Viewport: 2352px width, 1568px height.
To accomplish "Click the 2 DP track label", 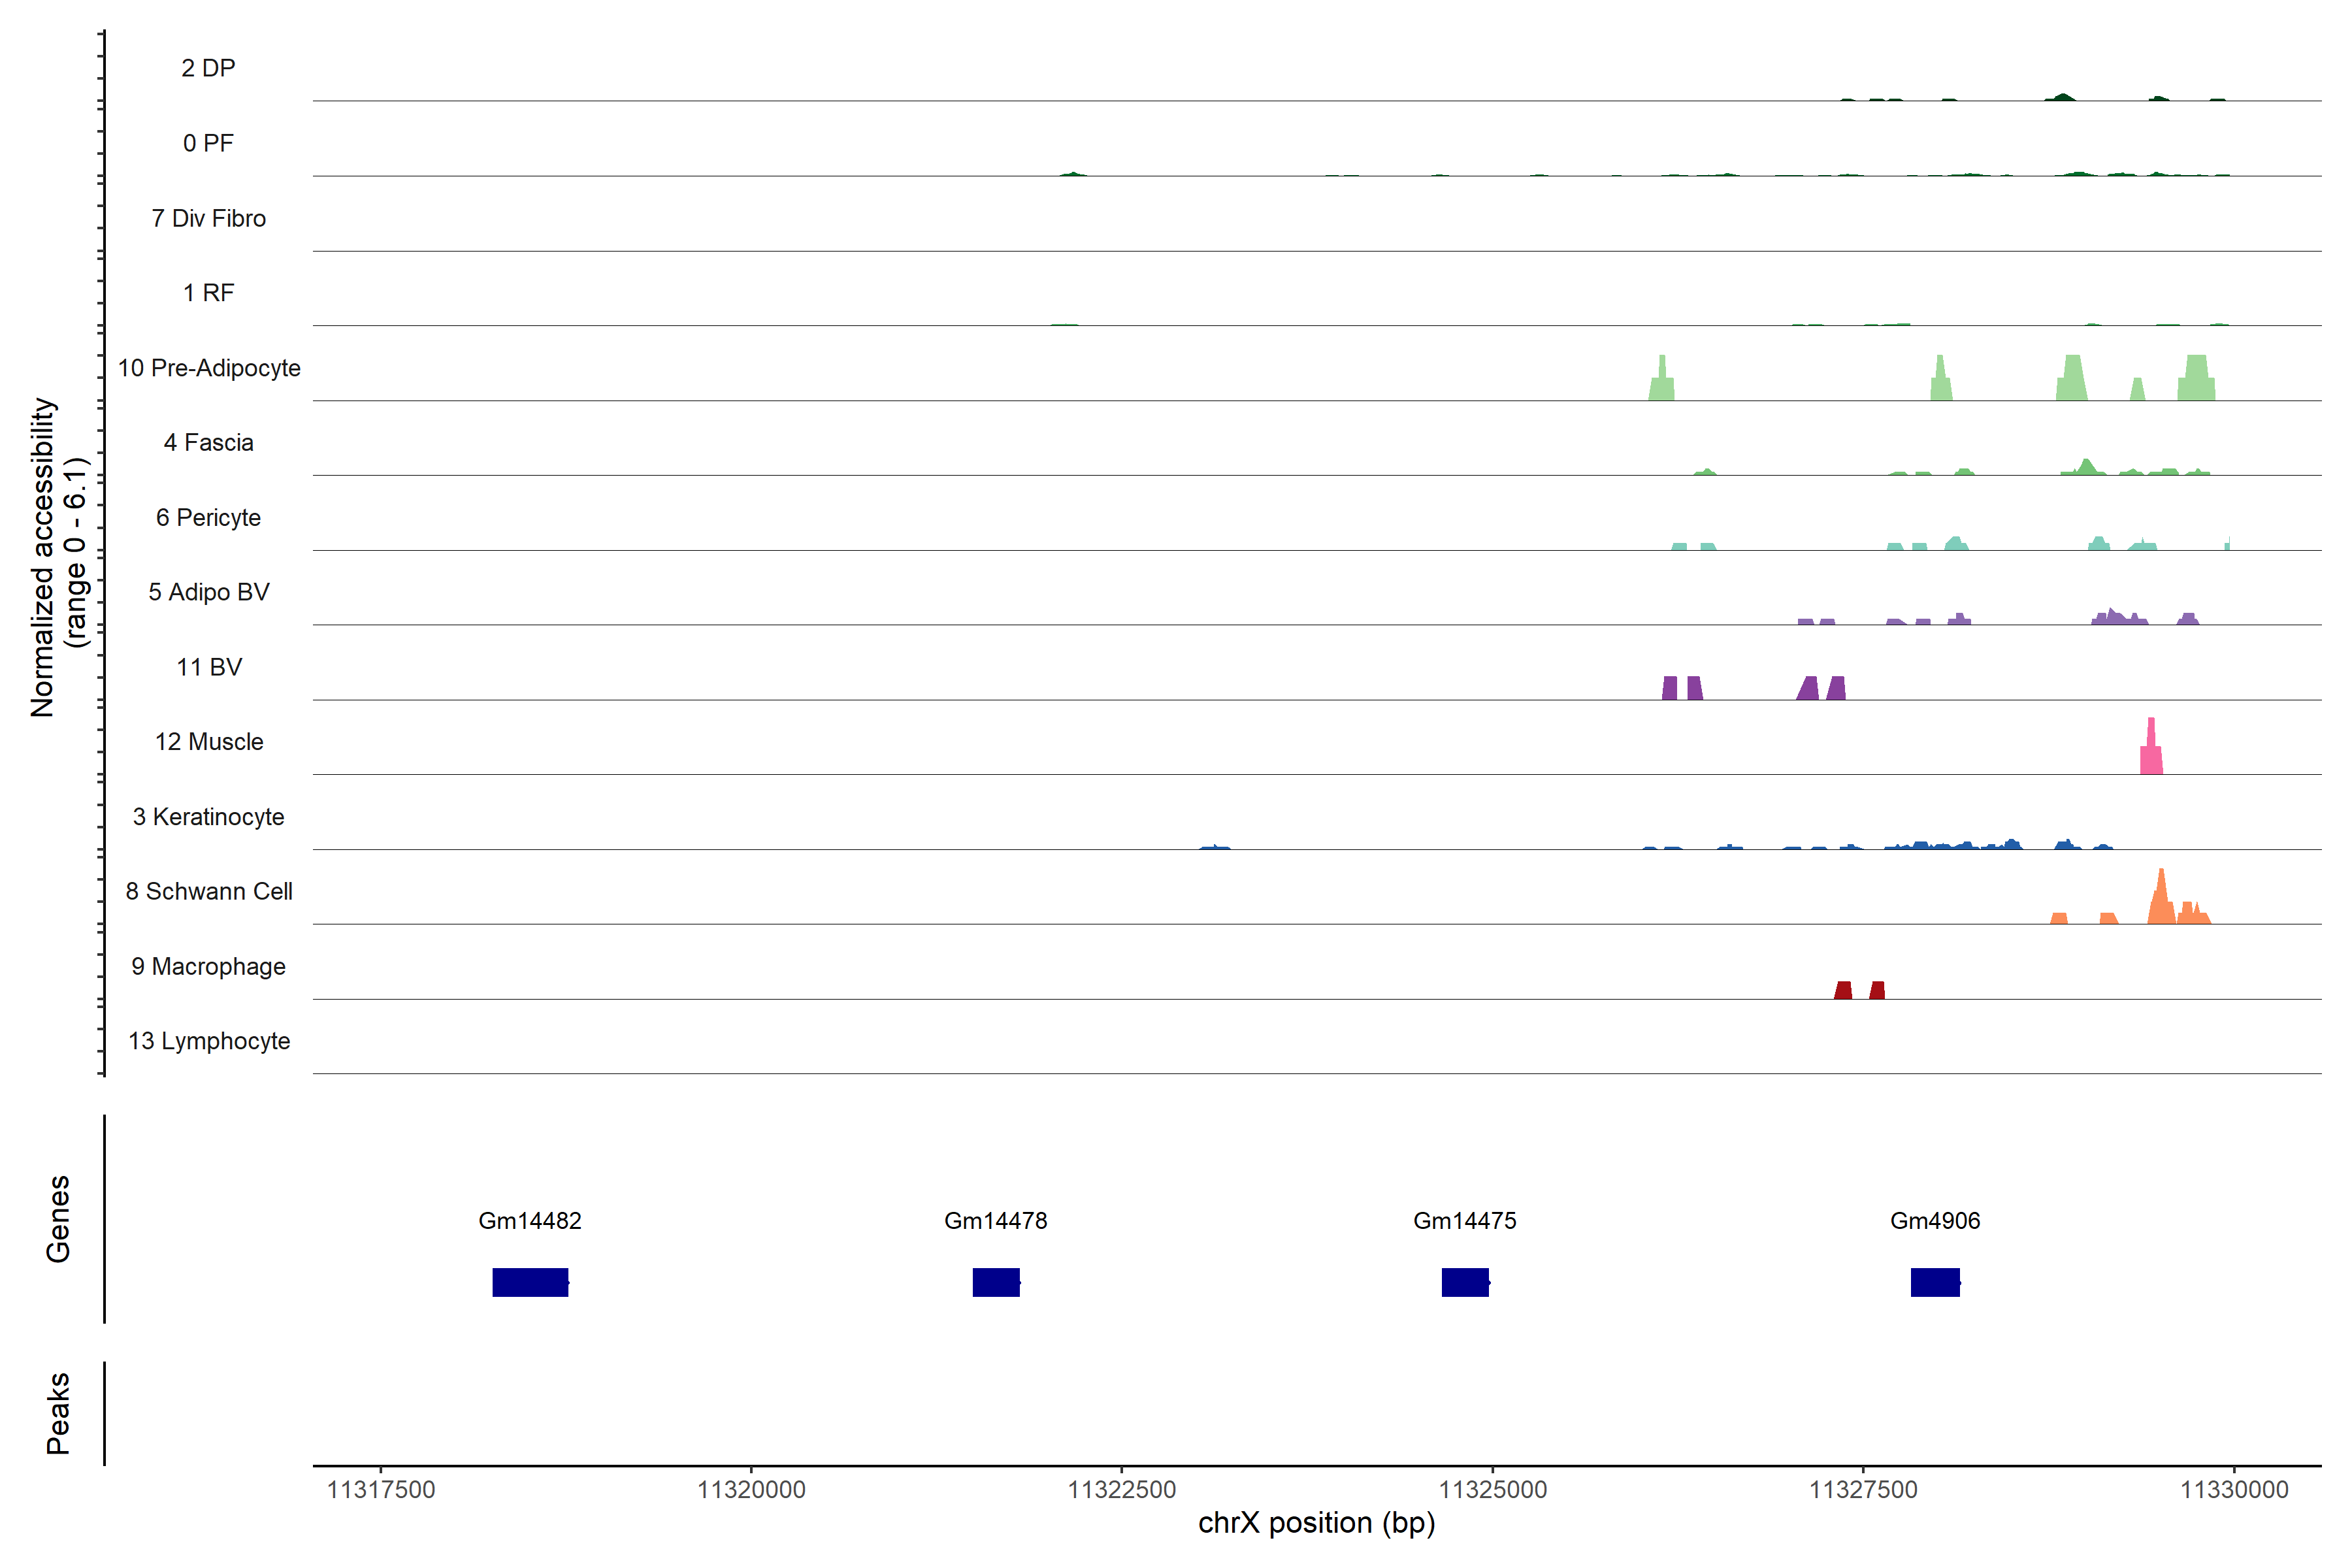I will [x=208, y=68].
